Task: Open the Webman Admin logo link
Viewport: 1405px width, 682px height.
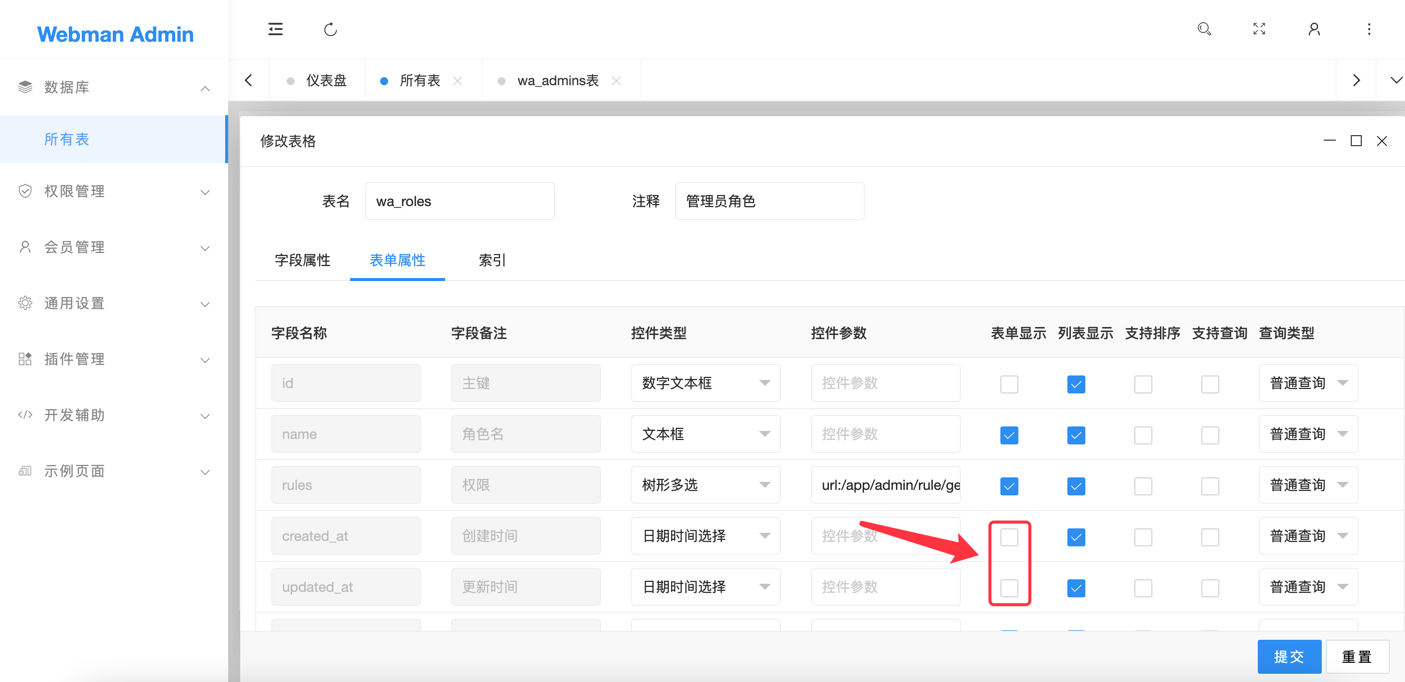Action: tap(115, 34)
